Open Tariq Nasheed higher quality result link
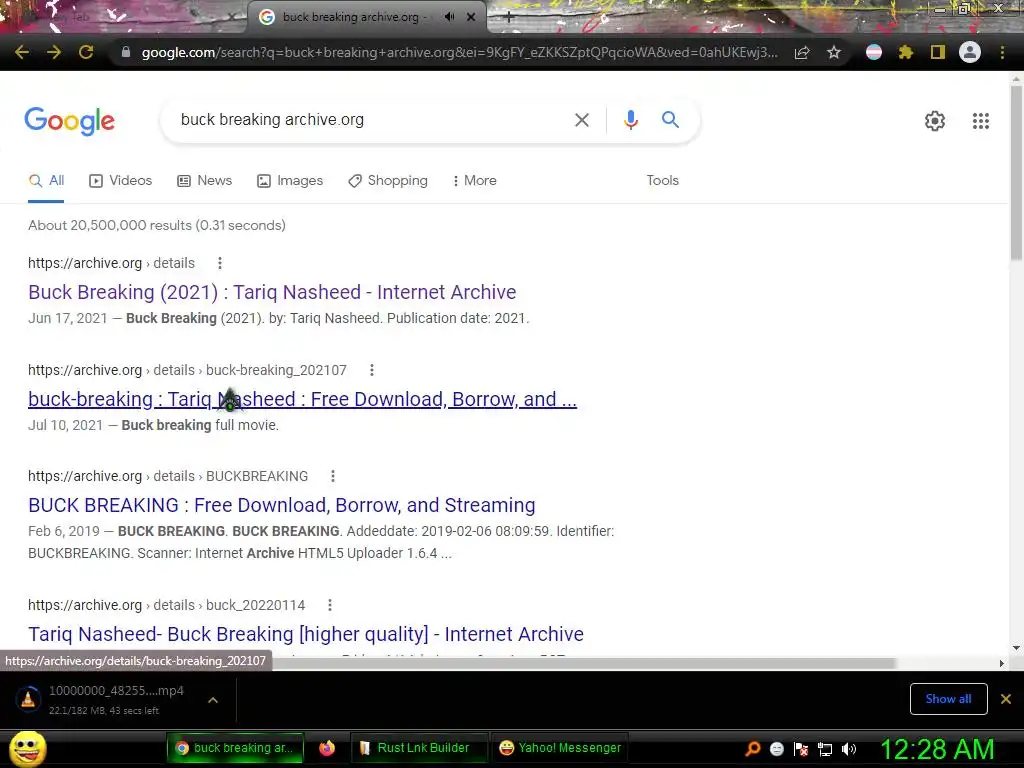 pos(306,634)
